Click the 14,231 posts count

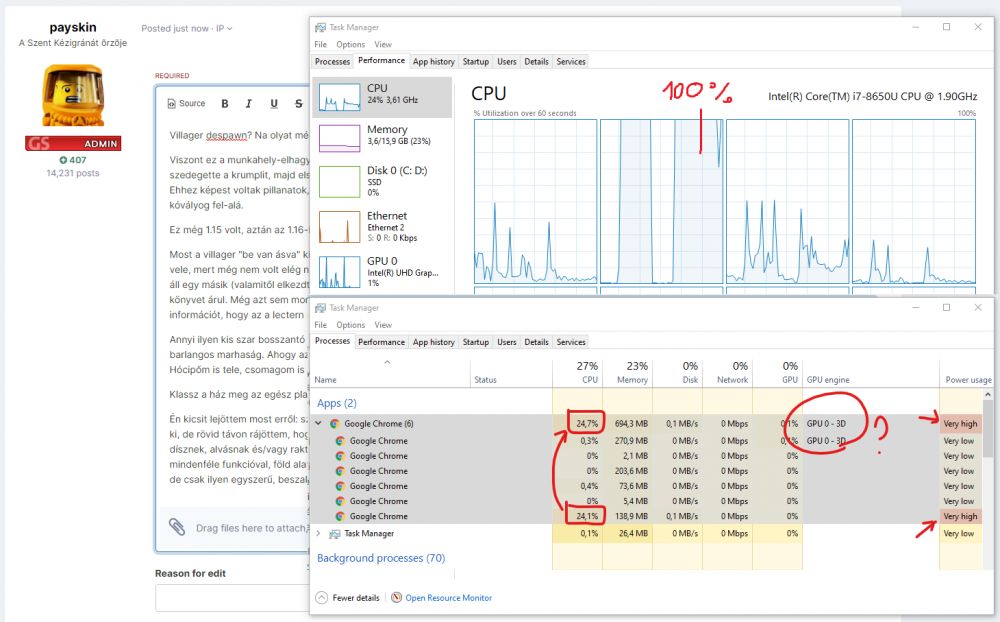(73, 173)
